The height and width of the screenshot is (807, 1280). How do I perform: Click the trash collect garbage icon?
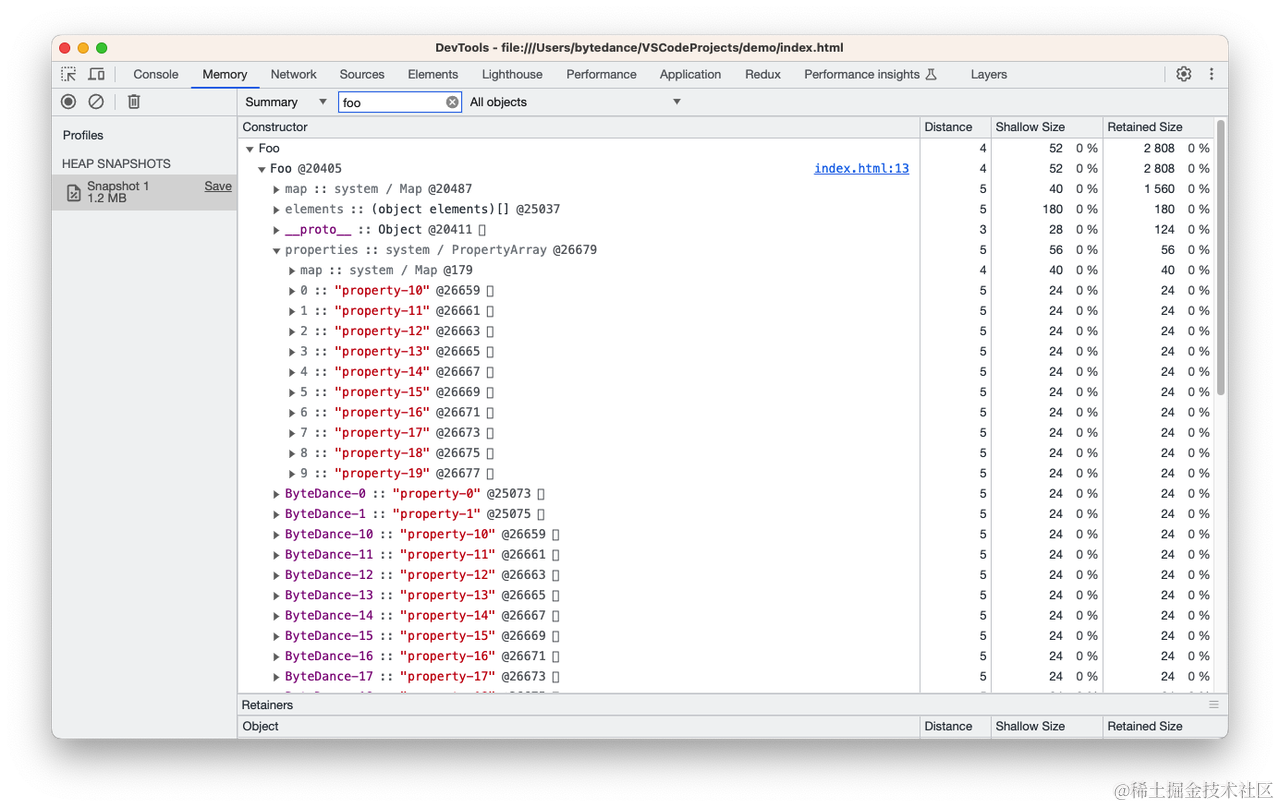[x=134, y=102]
